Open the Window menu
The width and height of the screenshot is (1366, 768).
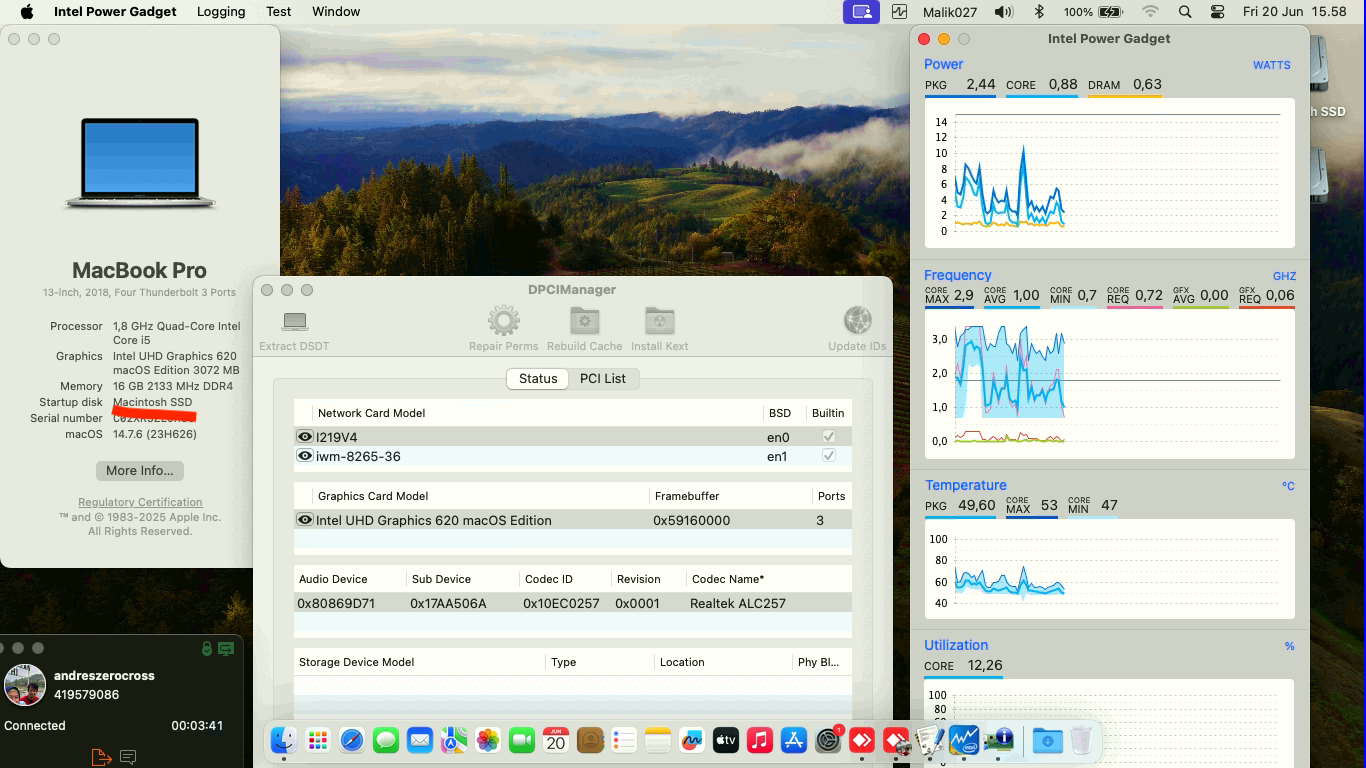(x=335, y=12)
